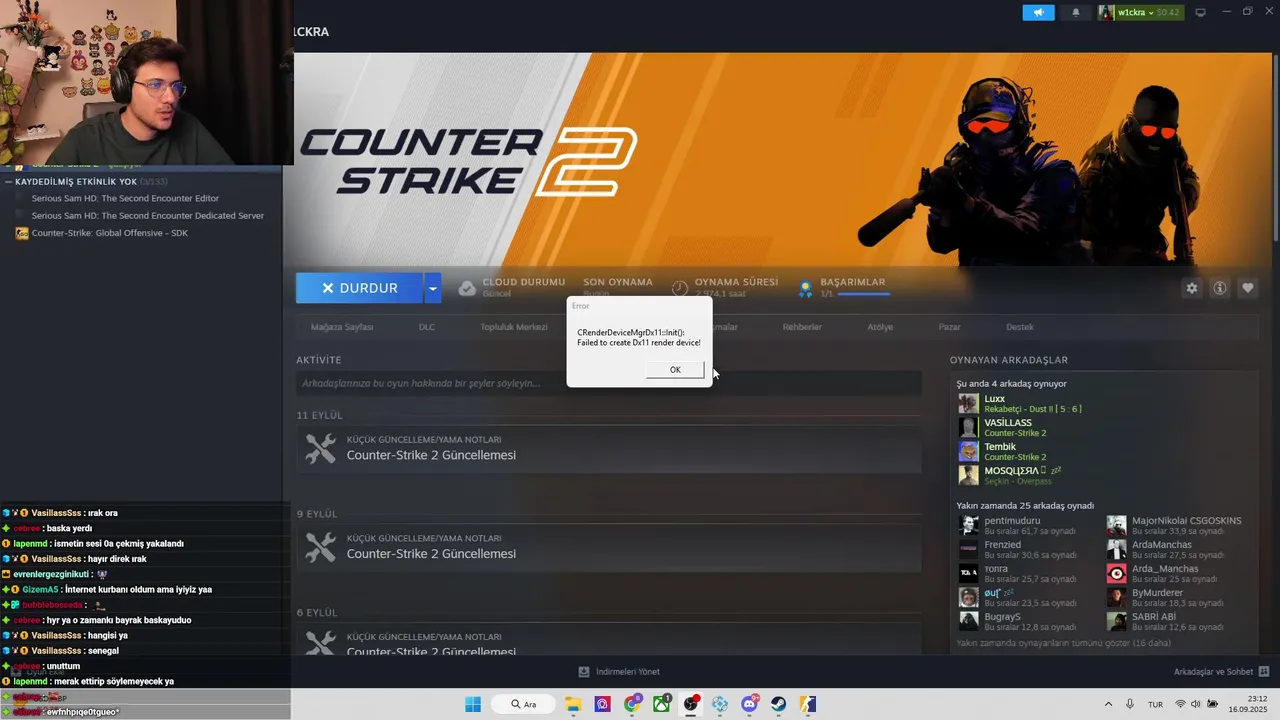This screenshot has width=1280, height=720.
Task: Select Serious Sam HD Dedicated Server entry
Action: point(148,216)
